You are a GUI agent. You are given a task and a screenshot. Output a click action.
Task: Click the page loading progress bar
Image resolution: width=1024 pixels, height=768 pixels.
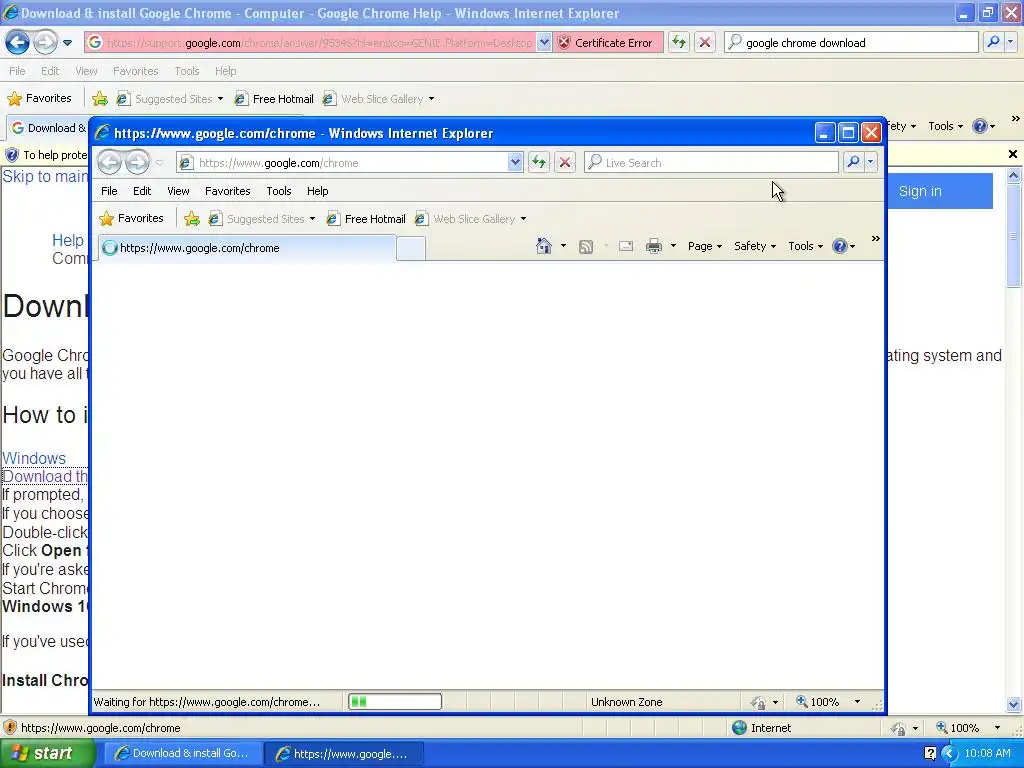click(394, 702)
